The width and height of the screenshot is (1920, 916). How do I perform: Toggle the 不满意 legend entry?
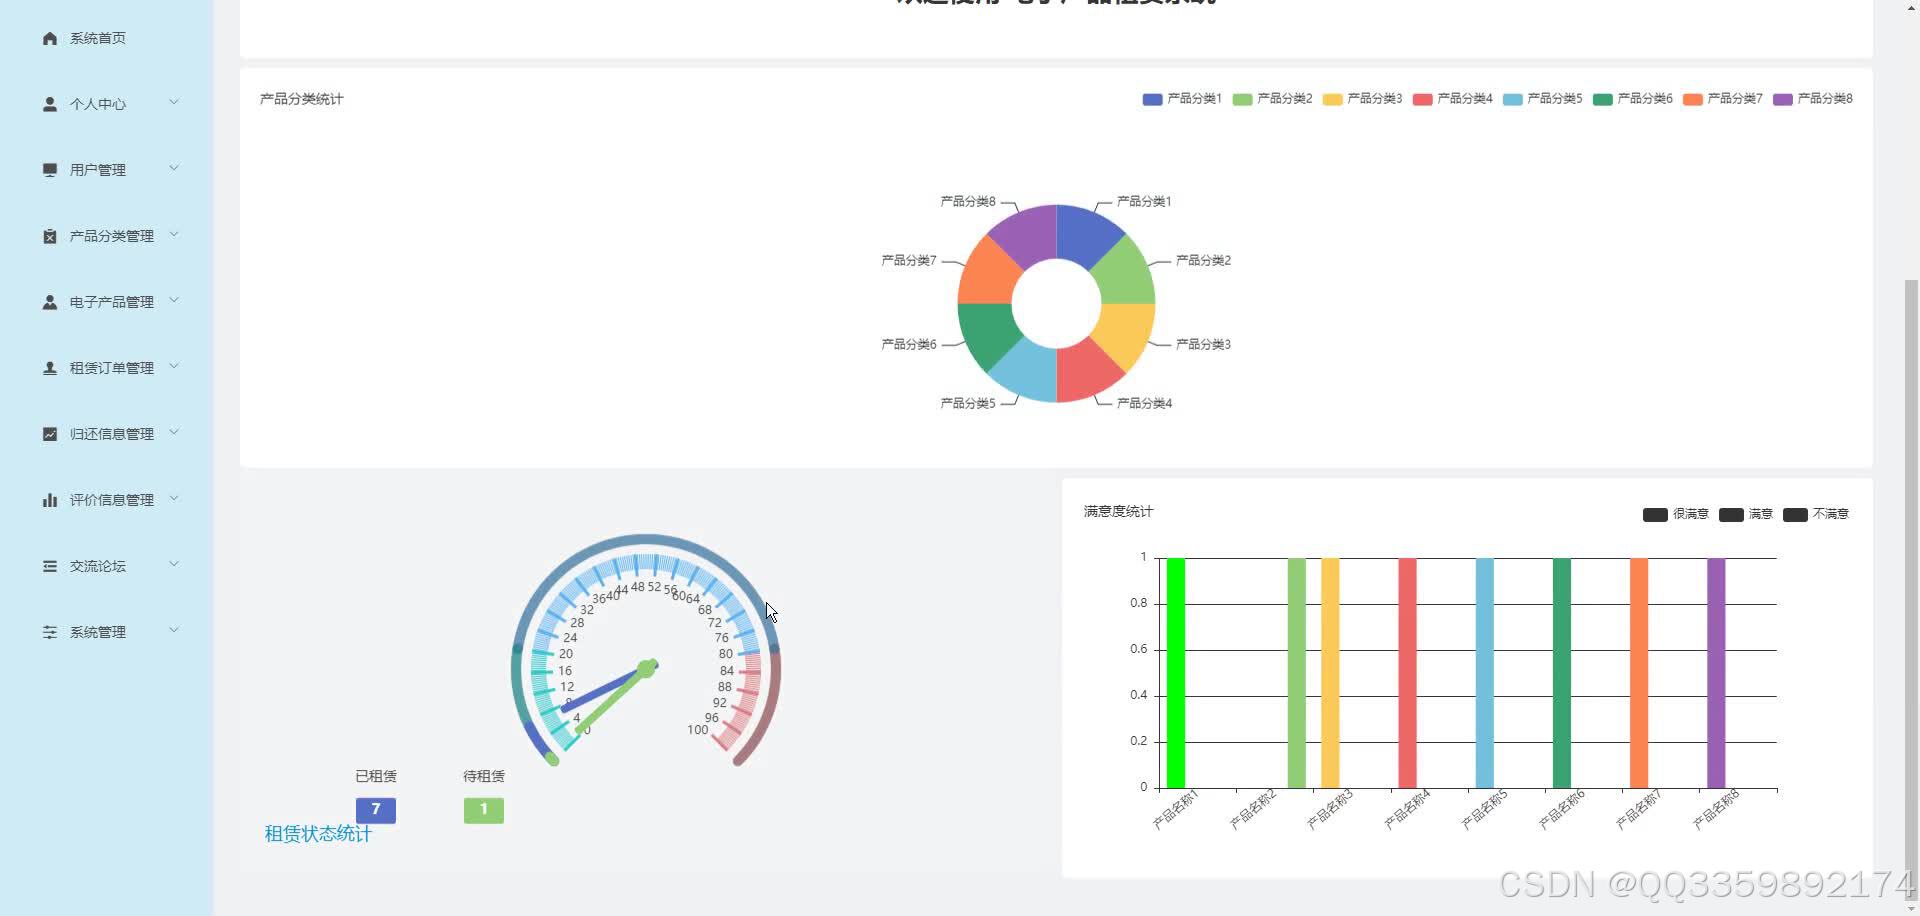(x=1816, y=514)
